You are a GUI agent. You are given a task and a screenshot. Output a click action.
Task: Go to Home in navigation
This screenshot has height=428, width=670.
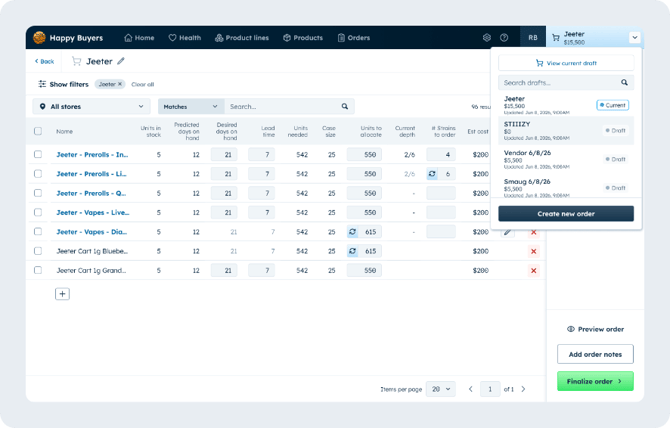point(139,38)
